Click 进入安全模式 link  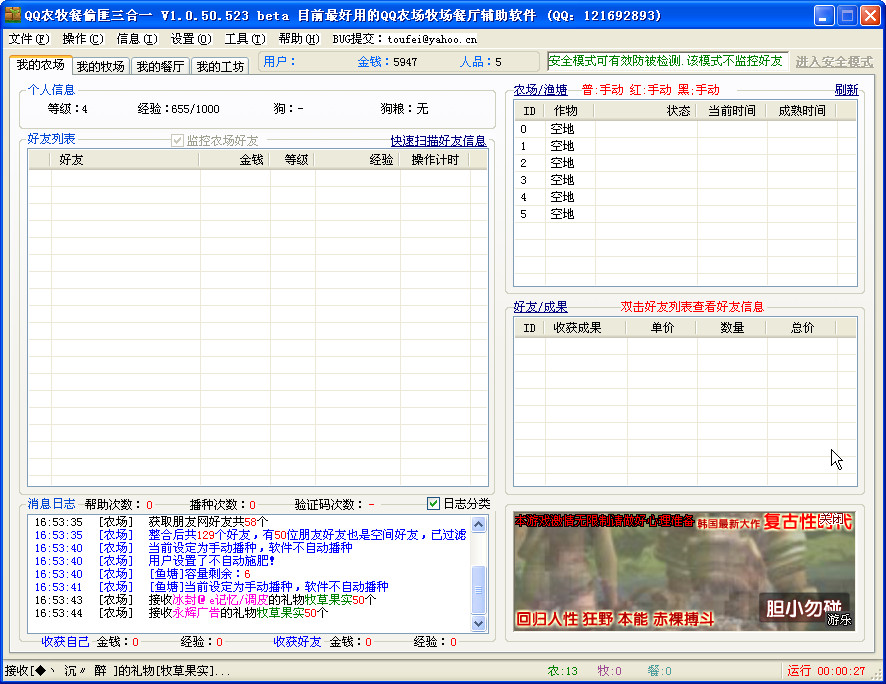pyautogui.click(x=834, y=62)
